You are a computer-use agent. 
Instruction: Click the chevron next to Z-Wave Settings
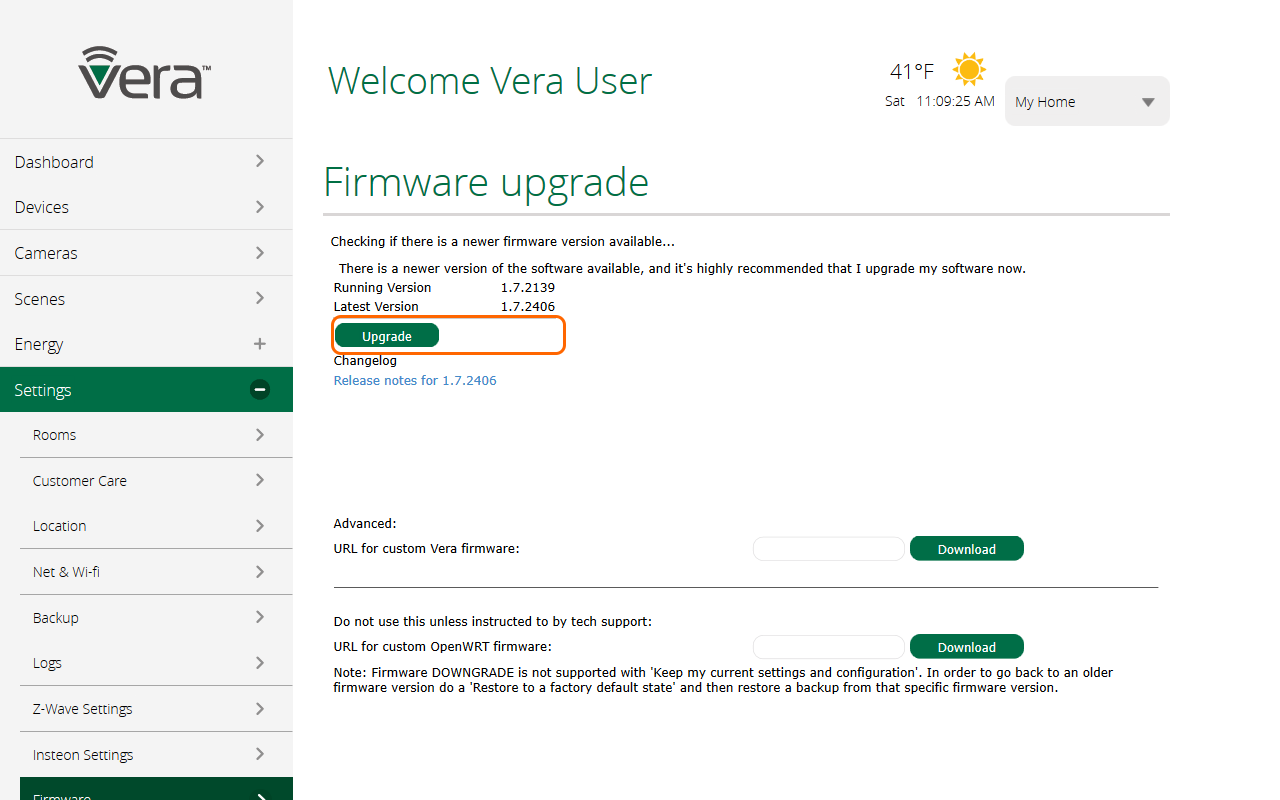click(x=260, y=709)
